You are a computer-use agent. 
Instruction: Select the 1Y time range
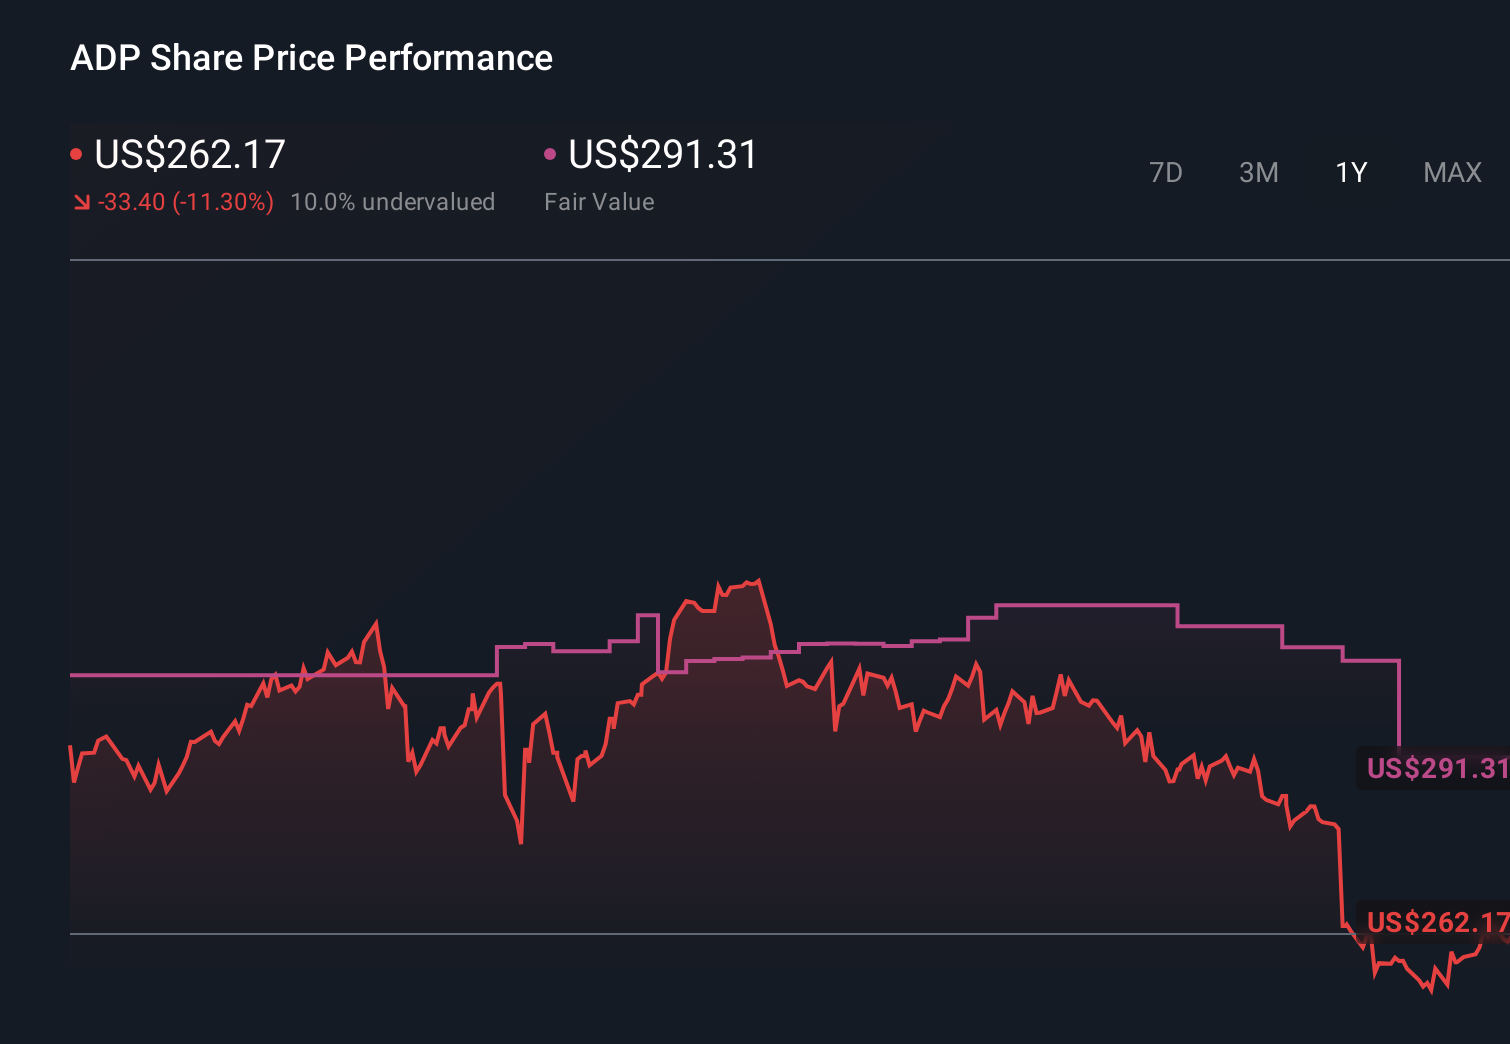(x=1350, y=172)
